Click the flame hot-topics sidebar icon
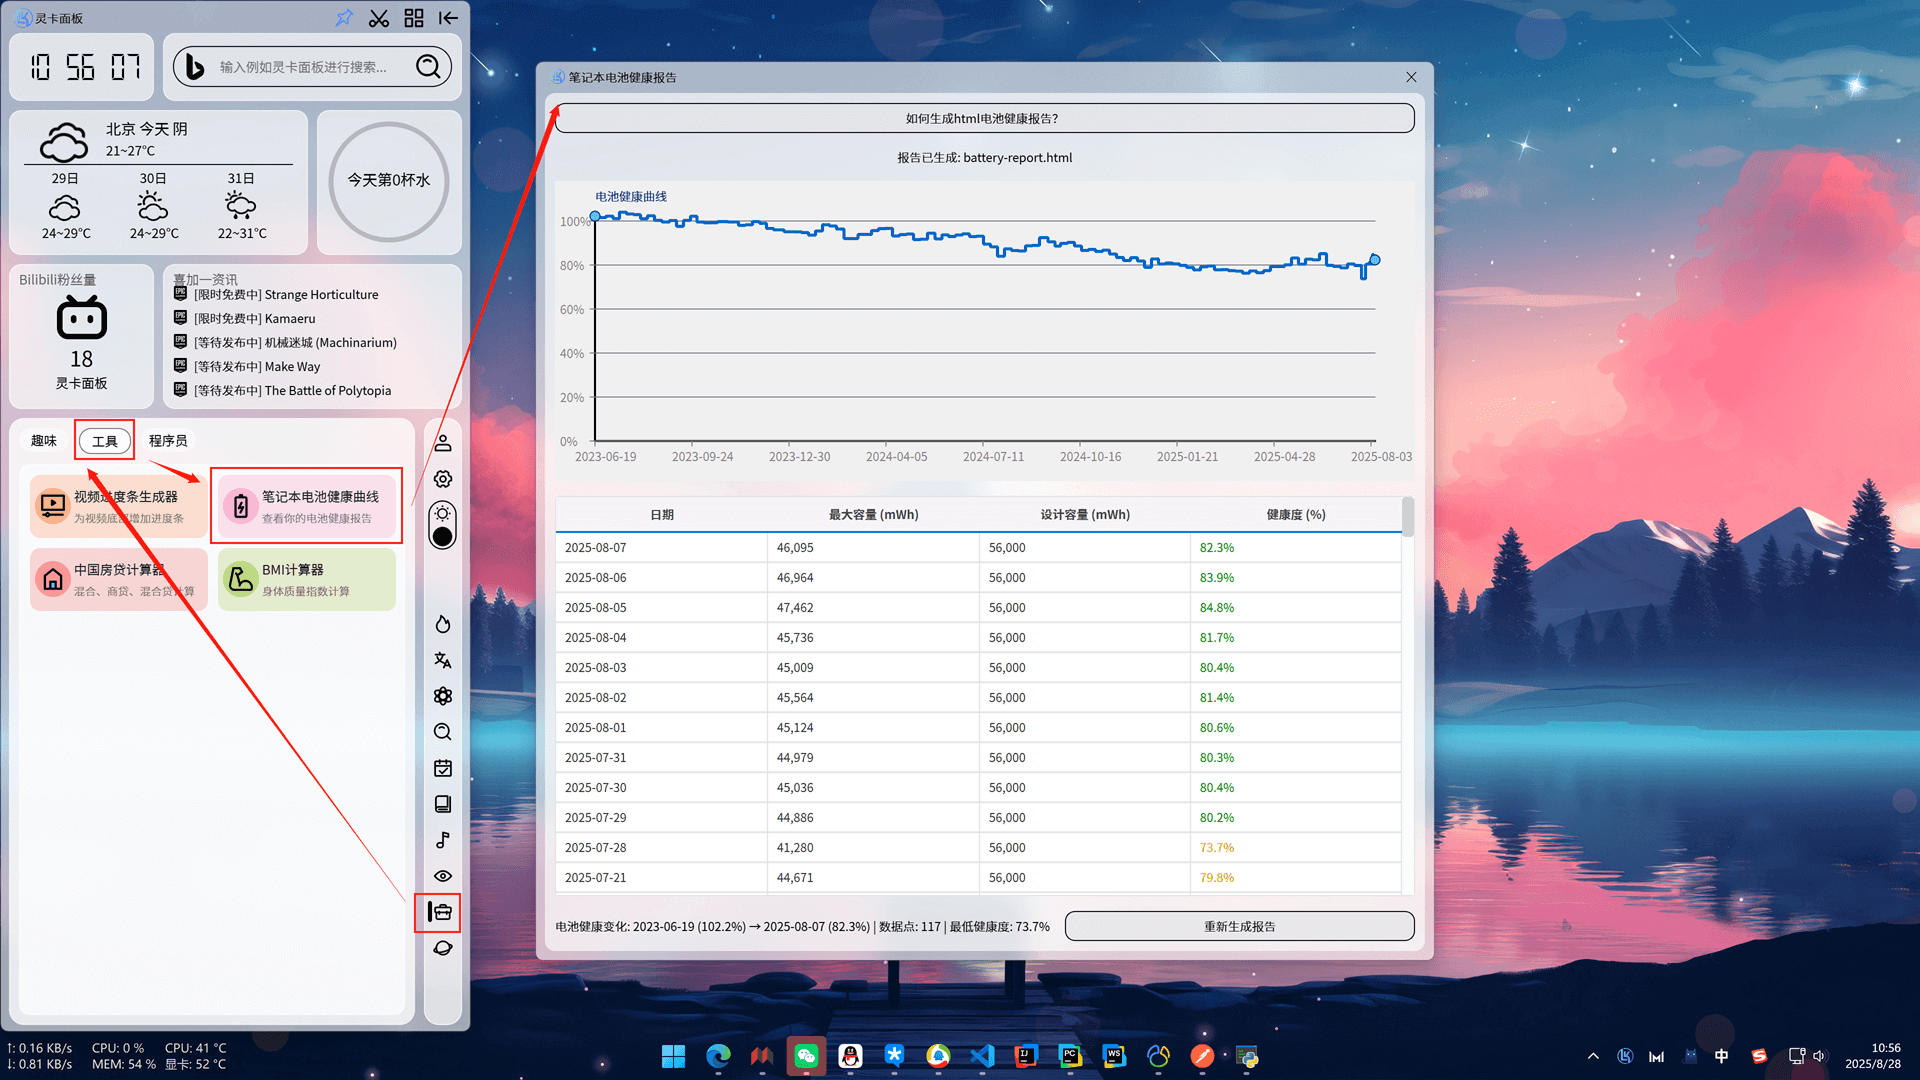This screenshot has height=1080, width=1920. (443, 624)
